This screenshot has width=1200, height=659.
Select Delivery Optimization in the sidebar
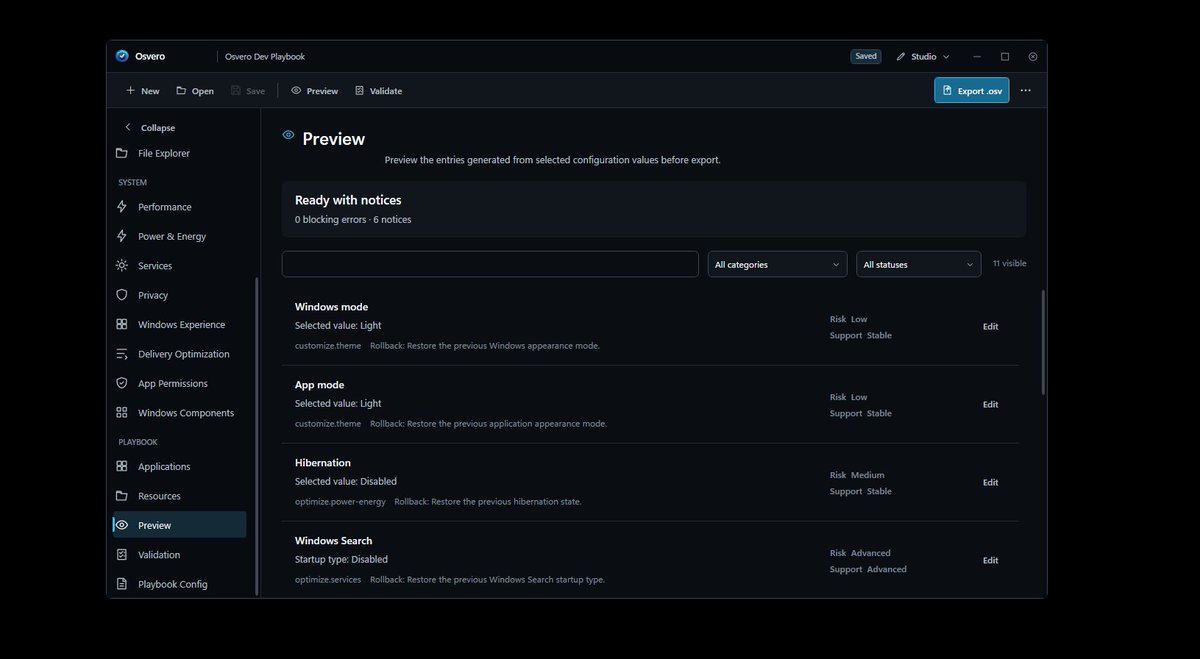coord(179,354)
